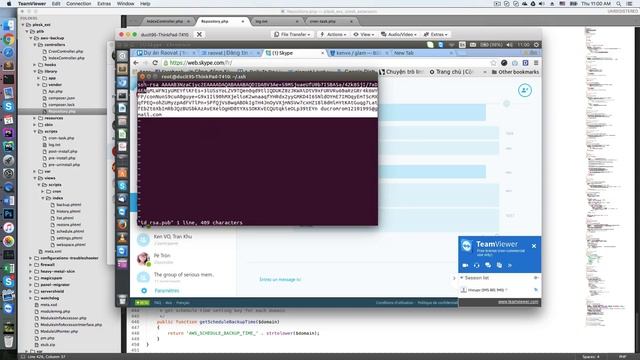Screen dimensions: 640x360
Task: Open Window menu in macOS menu bar
Action: (126, 4)
